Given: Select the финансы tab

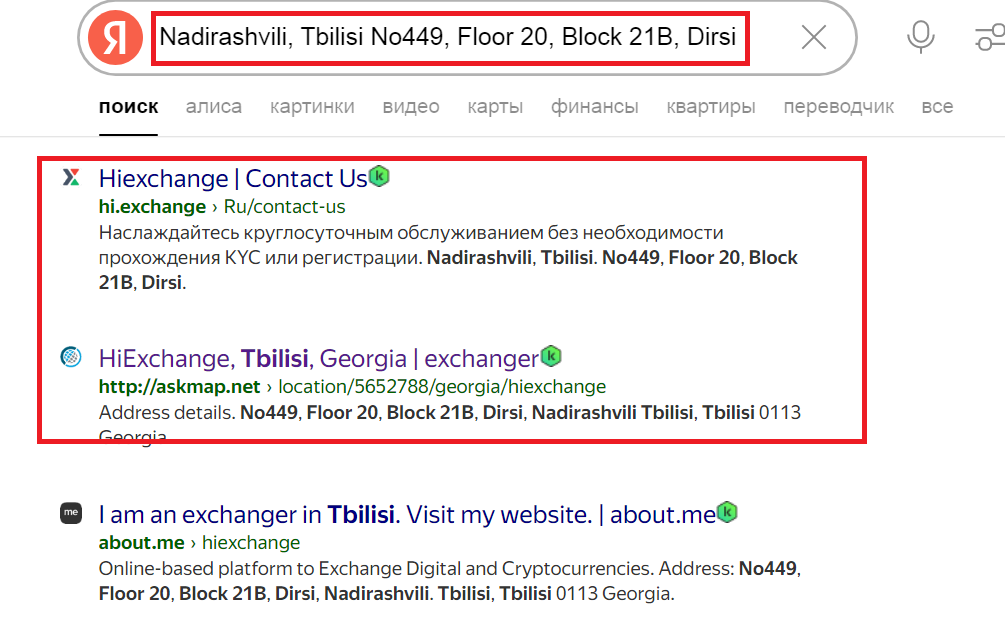Looking at the screenshot, I should (x=595, y=106).
